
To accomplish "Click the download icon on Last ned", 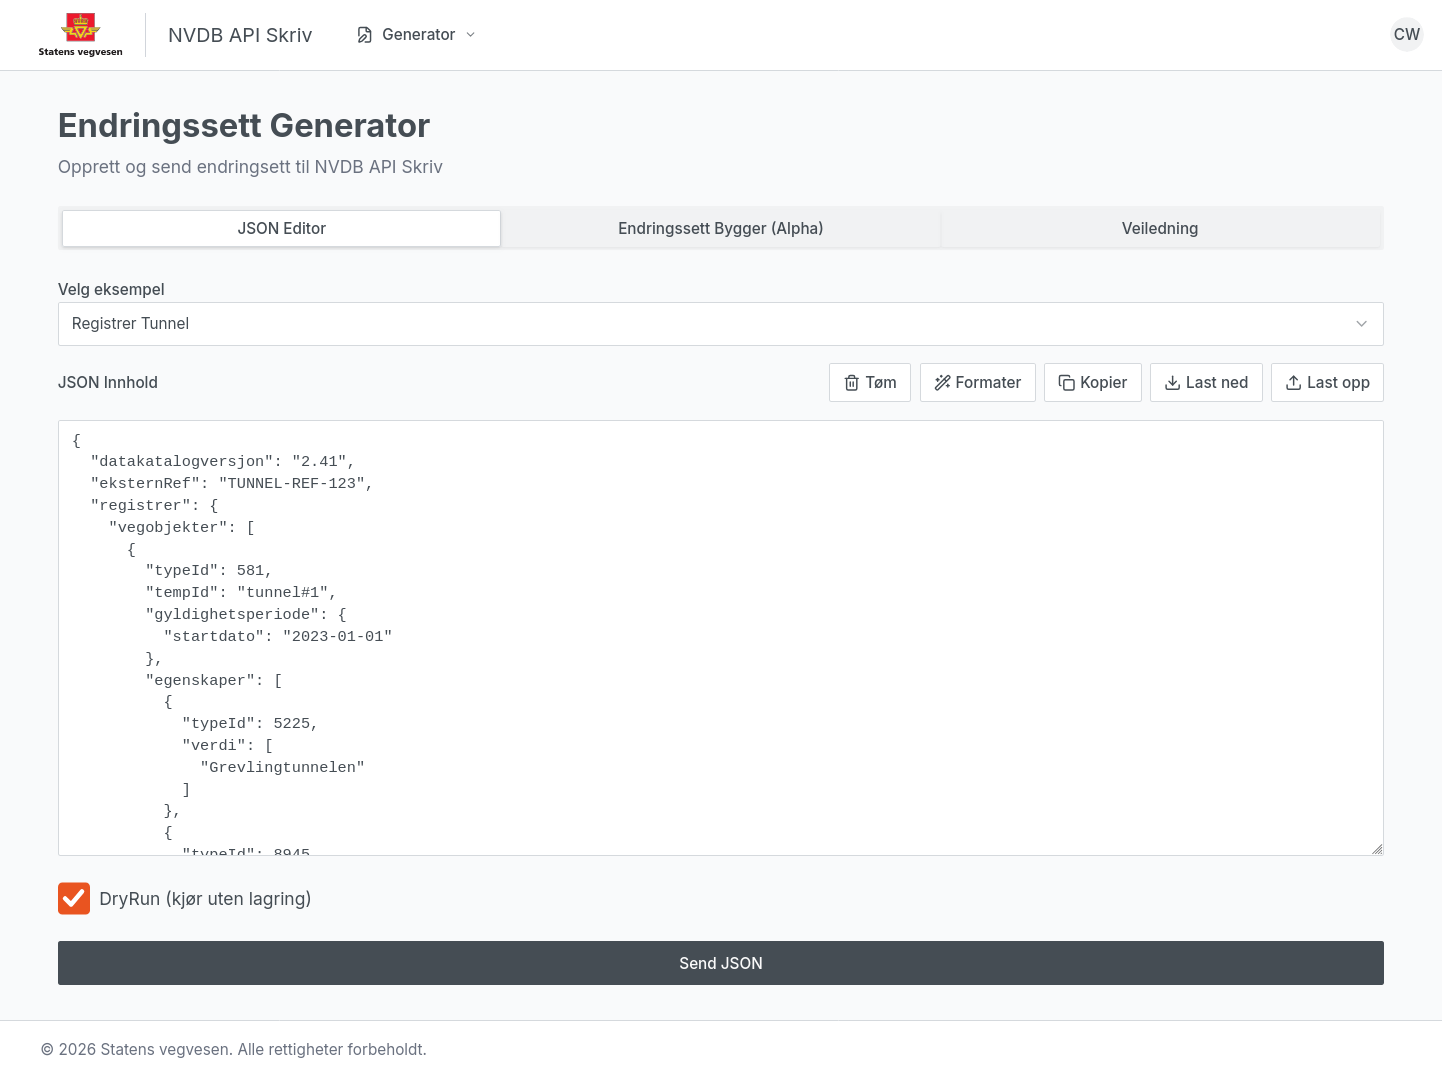I will [1173, 383].
